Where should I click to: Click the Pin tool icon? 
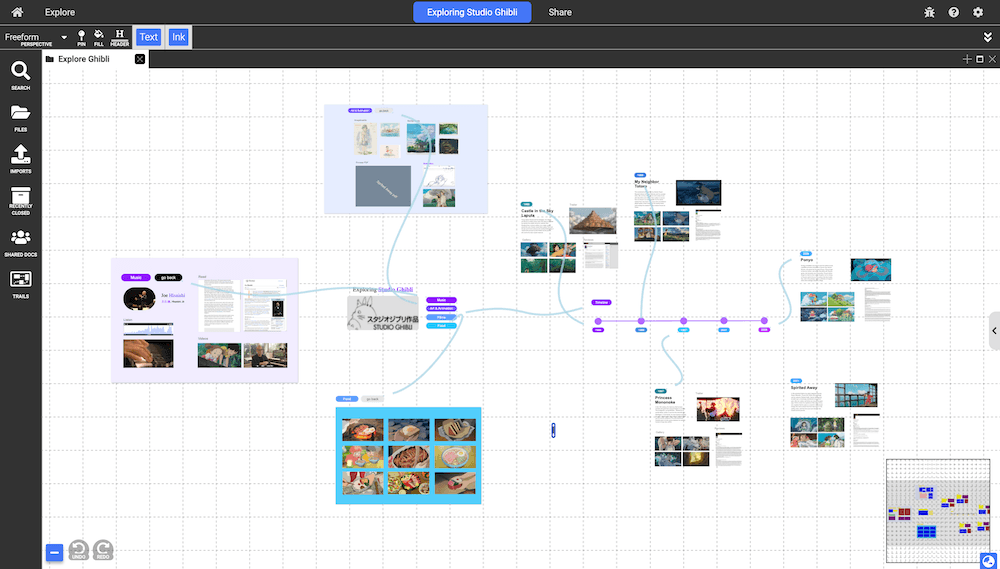click(x=81, y=38)
